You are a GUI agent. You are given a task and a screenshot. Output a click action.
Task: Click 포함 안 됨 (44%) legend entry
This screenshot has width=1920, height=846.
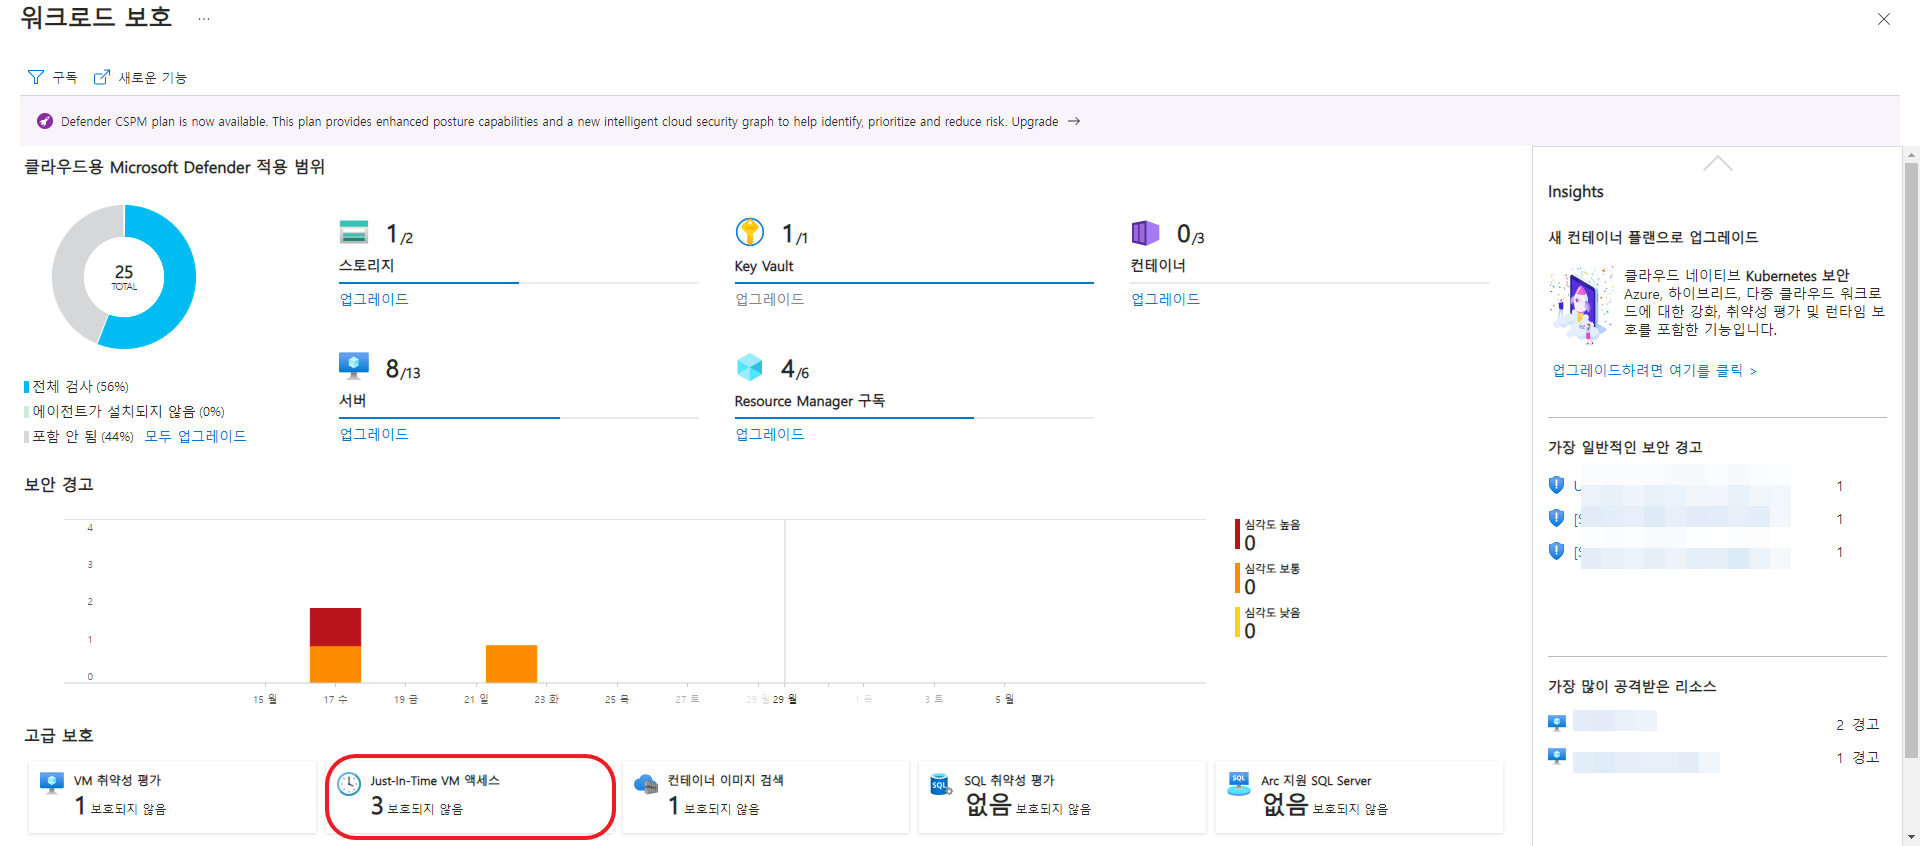click(80, 436)
